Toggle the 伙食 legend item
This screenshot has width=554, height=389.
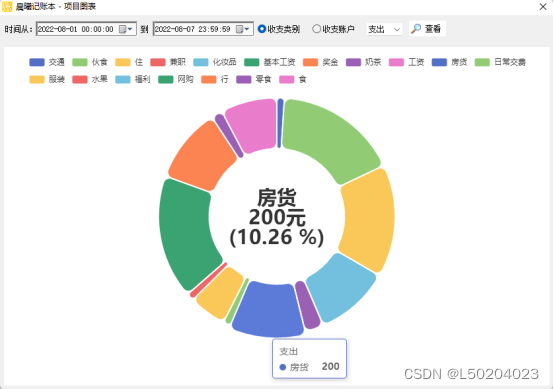coord(90,62)
